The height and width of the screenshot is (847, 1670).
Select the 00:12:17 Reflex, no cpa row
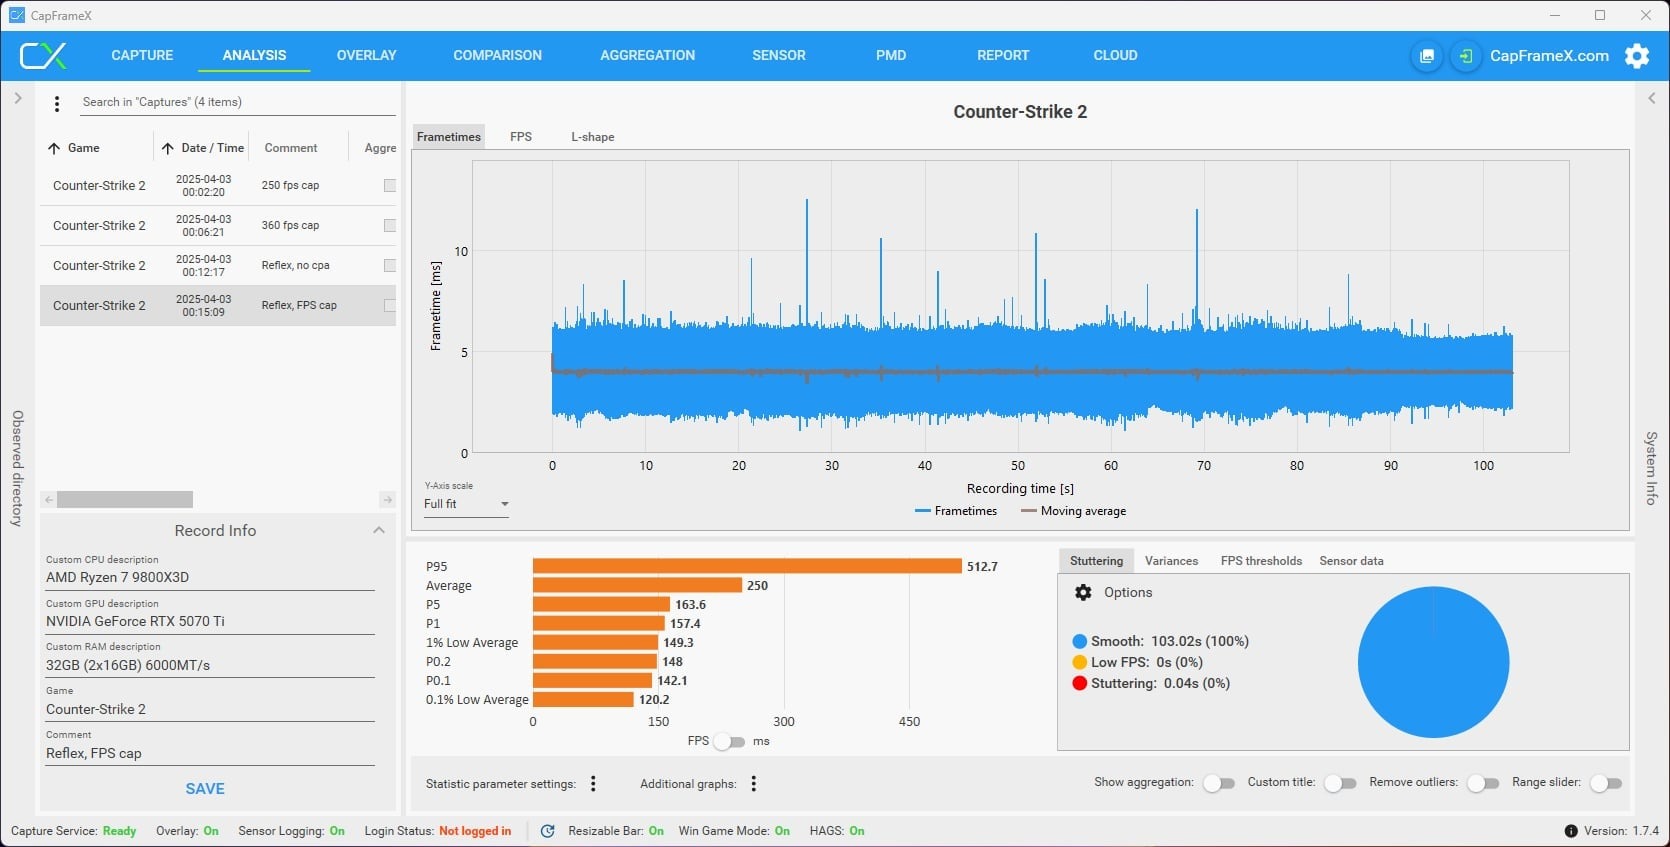[x=218, y=266]
